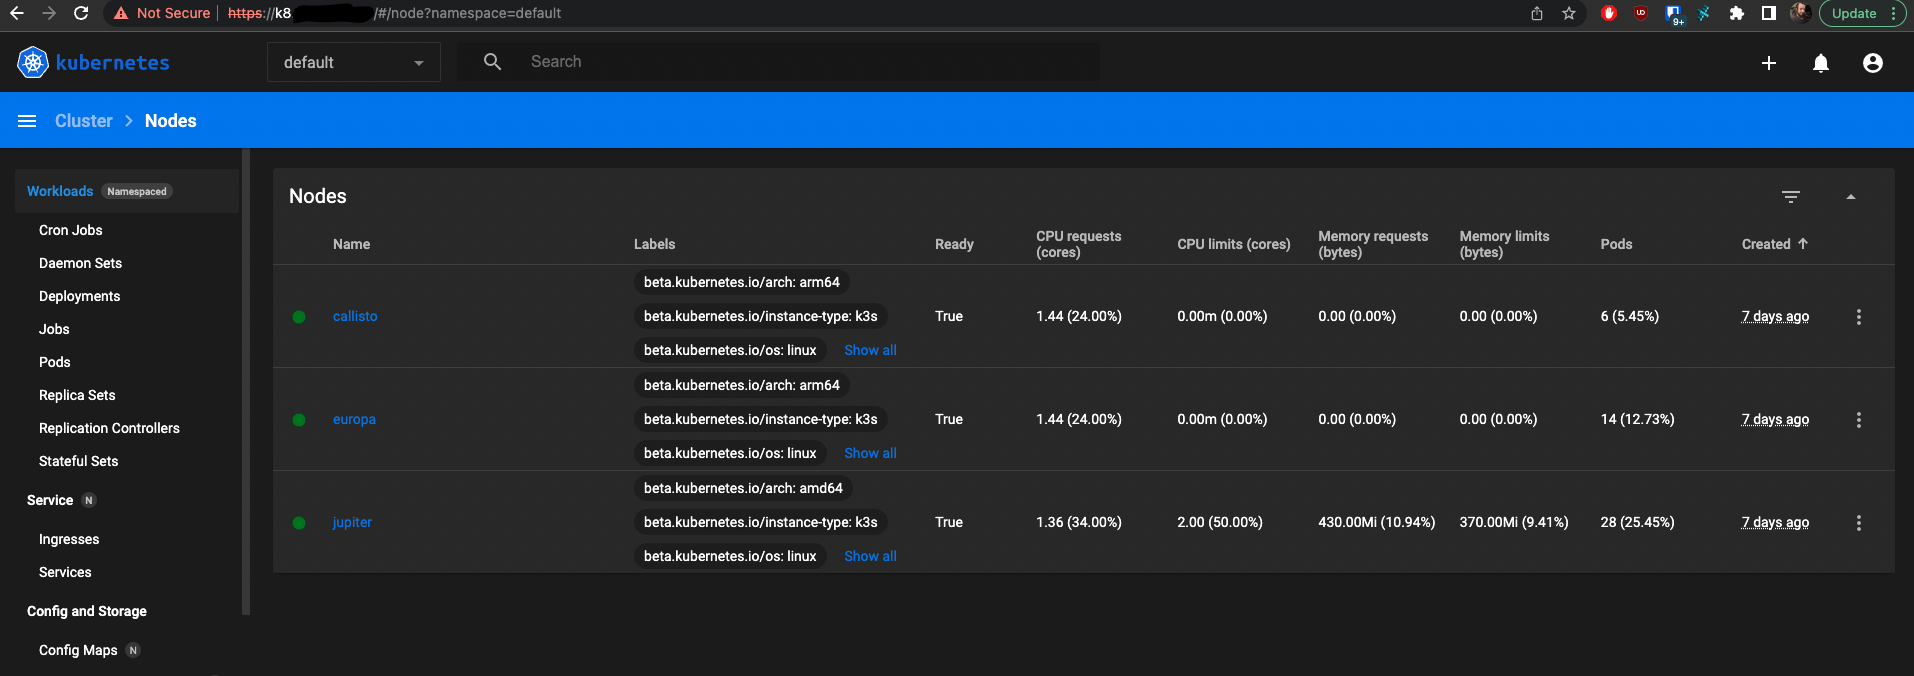Click the sidebar vertical scrollbar
The width and height of the screenshot is (1914, 676).
tap(246, 382)
